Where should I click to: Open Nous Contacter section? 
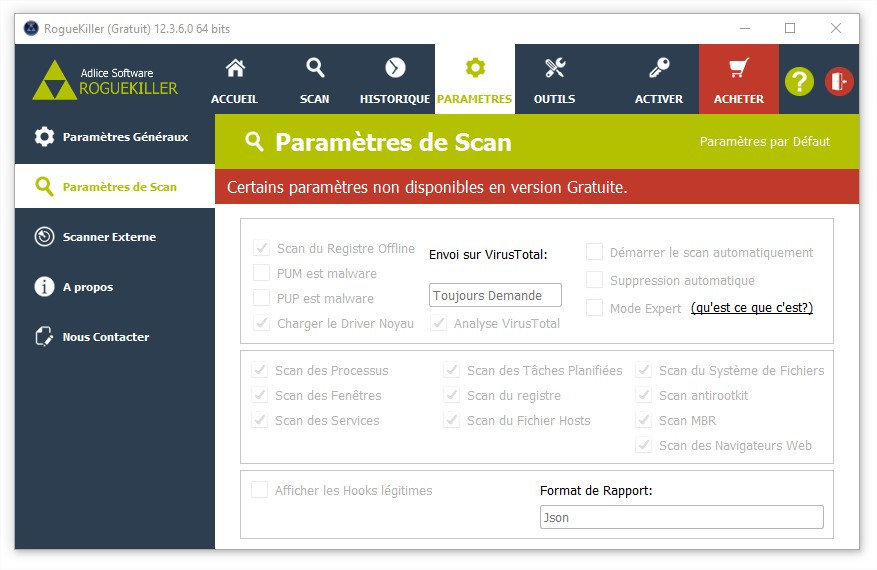click(115, 337)
